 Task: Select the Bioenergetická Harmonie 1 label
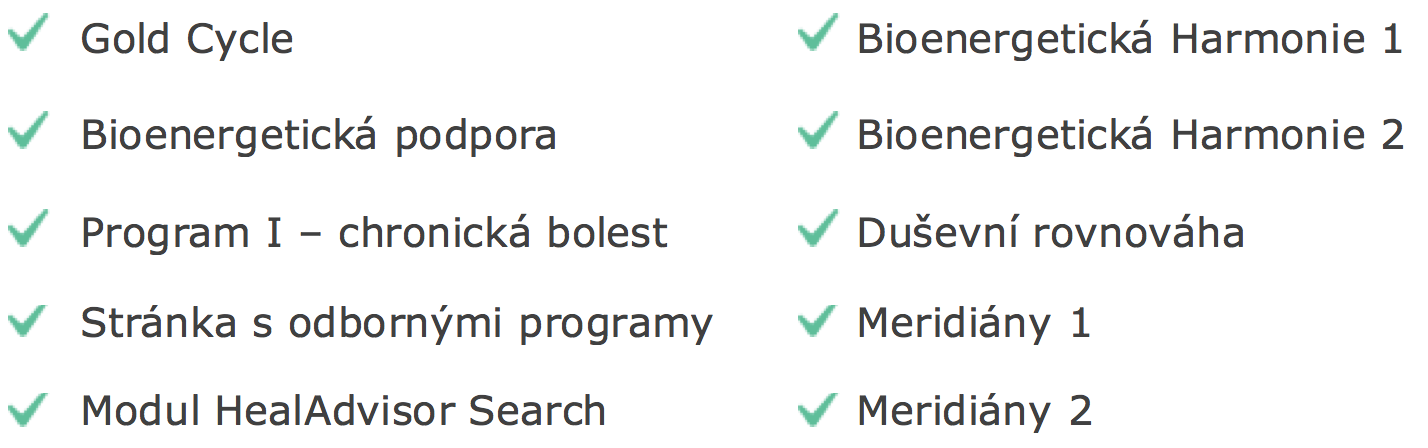1130,40
